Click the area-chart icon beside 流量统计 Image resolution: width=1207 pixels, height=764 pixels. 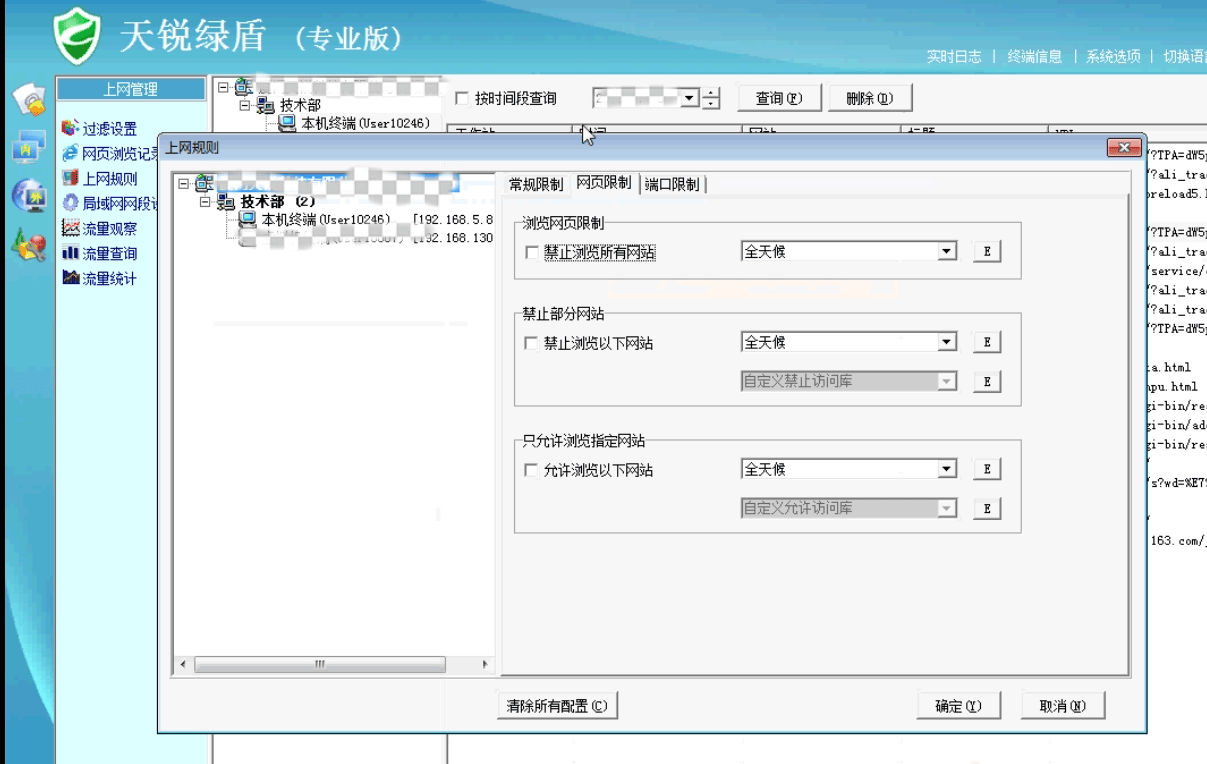[69, 278]
